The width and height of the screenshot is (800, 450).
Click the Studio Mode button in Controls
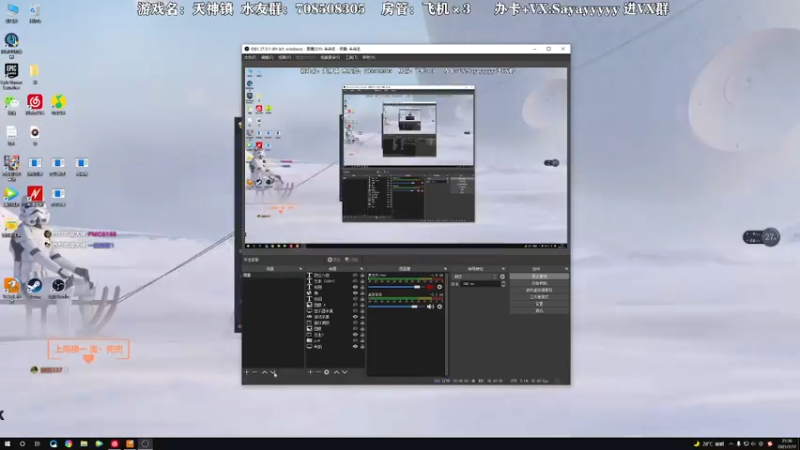tap(539, 297)
